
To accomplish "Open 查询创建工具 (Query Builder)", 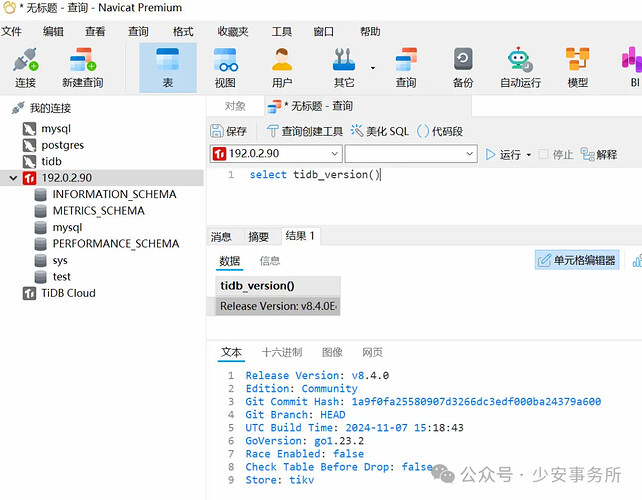I will point(305,131).
